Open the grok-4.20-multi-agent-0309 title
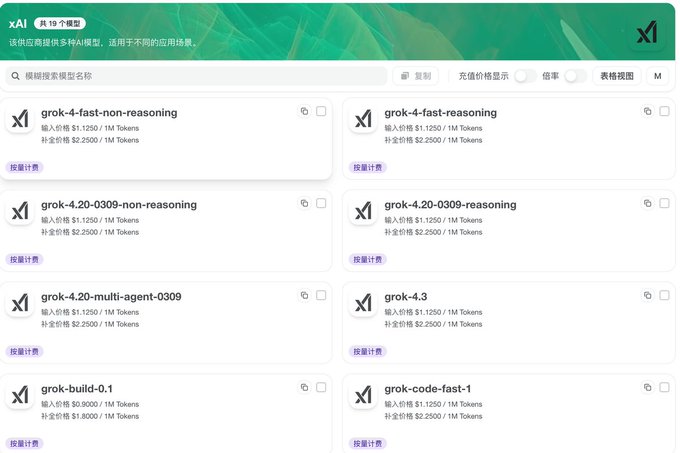 click(111, 297)
